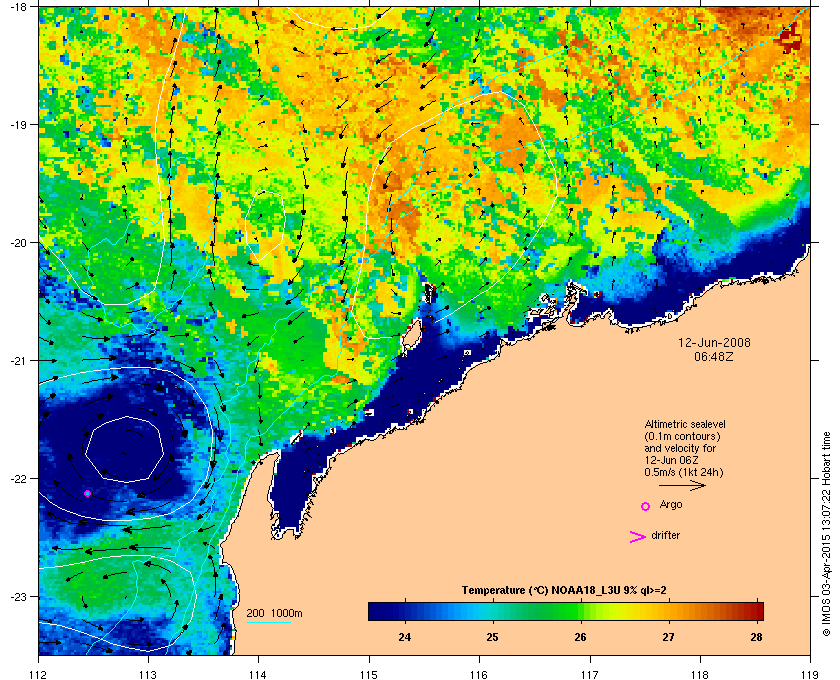Click the magenta drifter legend symbol
This screenshot has height=680, width=840.
(638, 537)
